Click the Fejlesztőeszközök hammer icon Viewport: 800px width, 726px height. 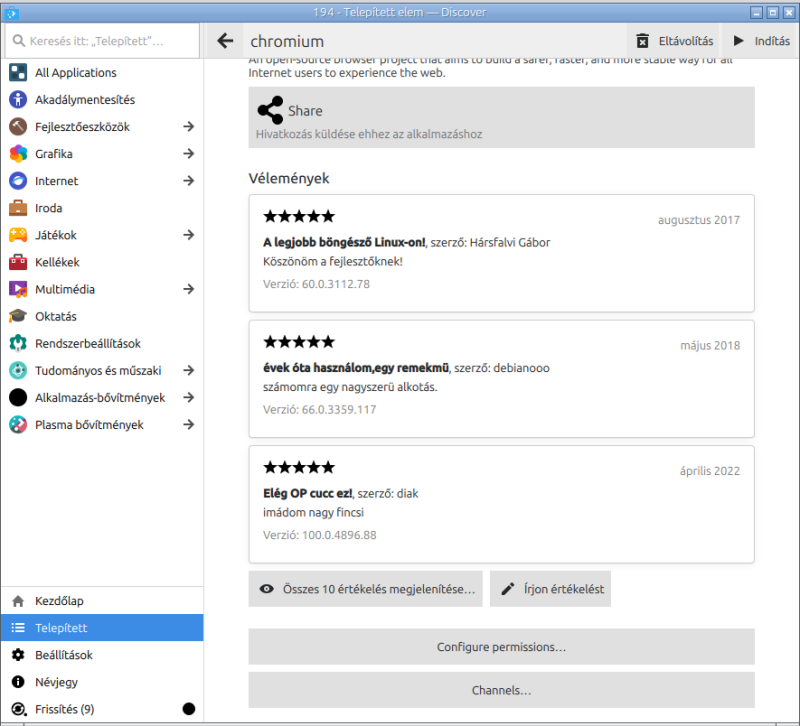[18, 127]
